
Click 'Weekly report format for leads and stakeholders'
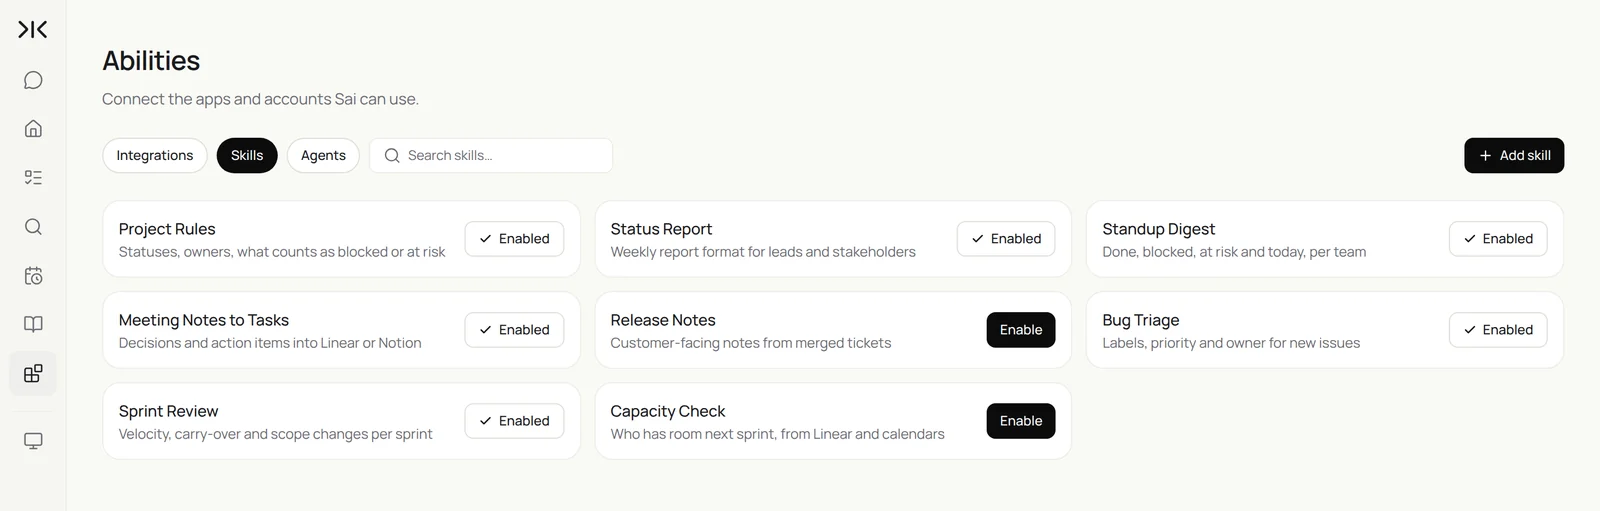click(x=763, y=252)
